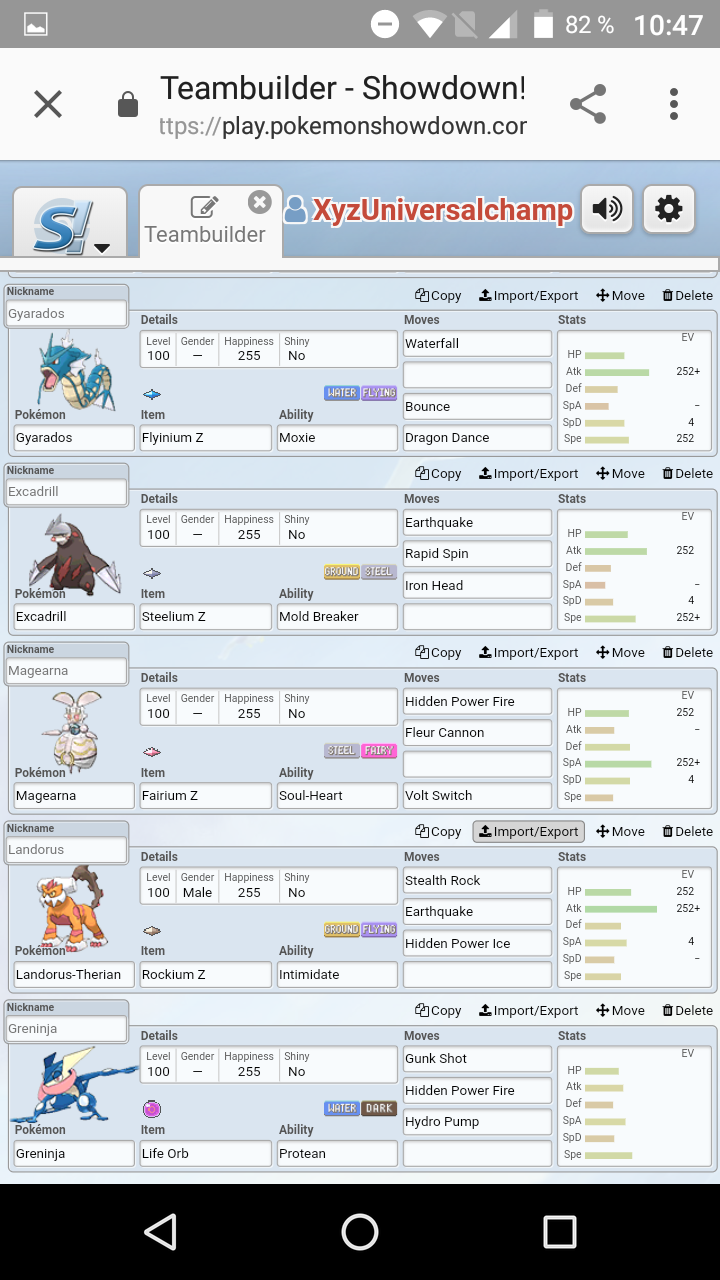Open the Showdown main menu logo dropdown

coord(70,222)
